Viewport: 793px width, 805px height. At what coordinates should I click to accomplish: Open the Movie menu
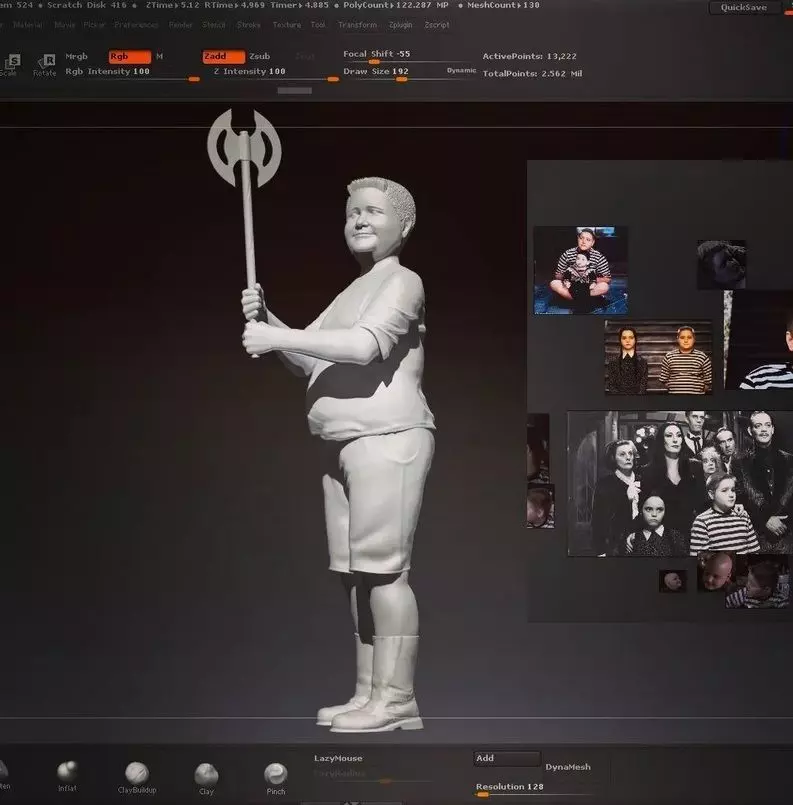point(65,25)
